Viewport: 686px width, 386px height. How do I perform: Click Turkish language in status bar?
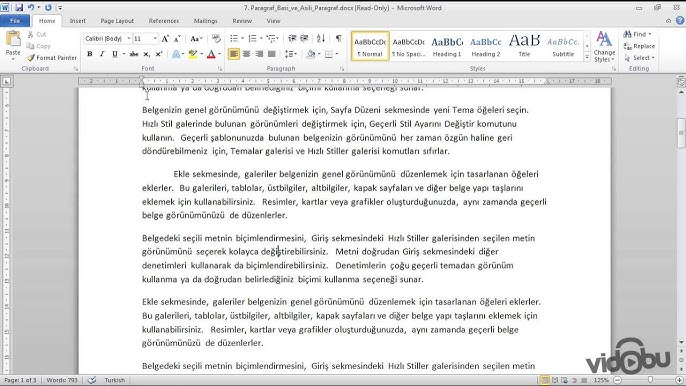click(115, 380)
